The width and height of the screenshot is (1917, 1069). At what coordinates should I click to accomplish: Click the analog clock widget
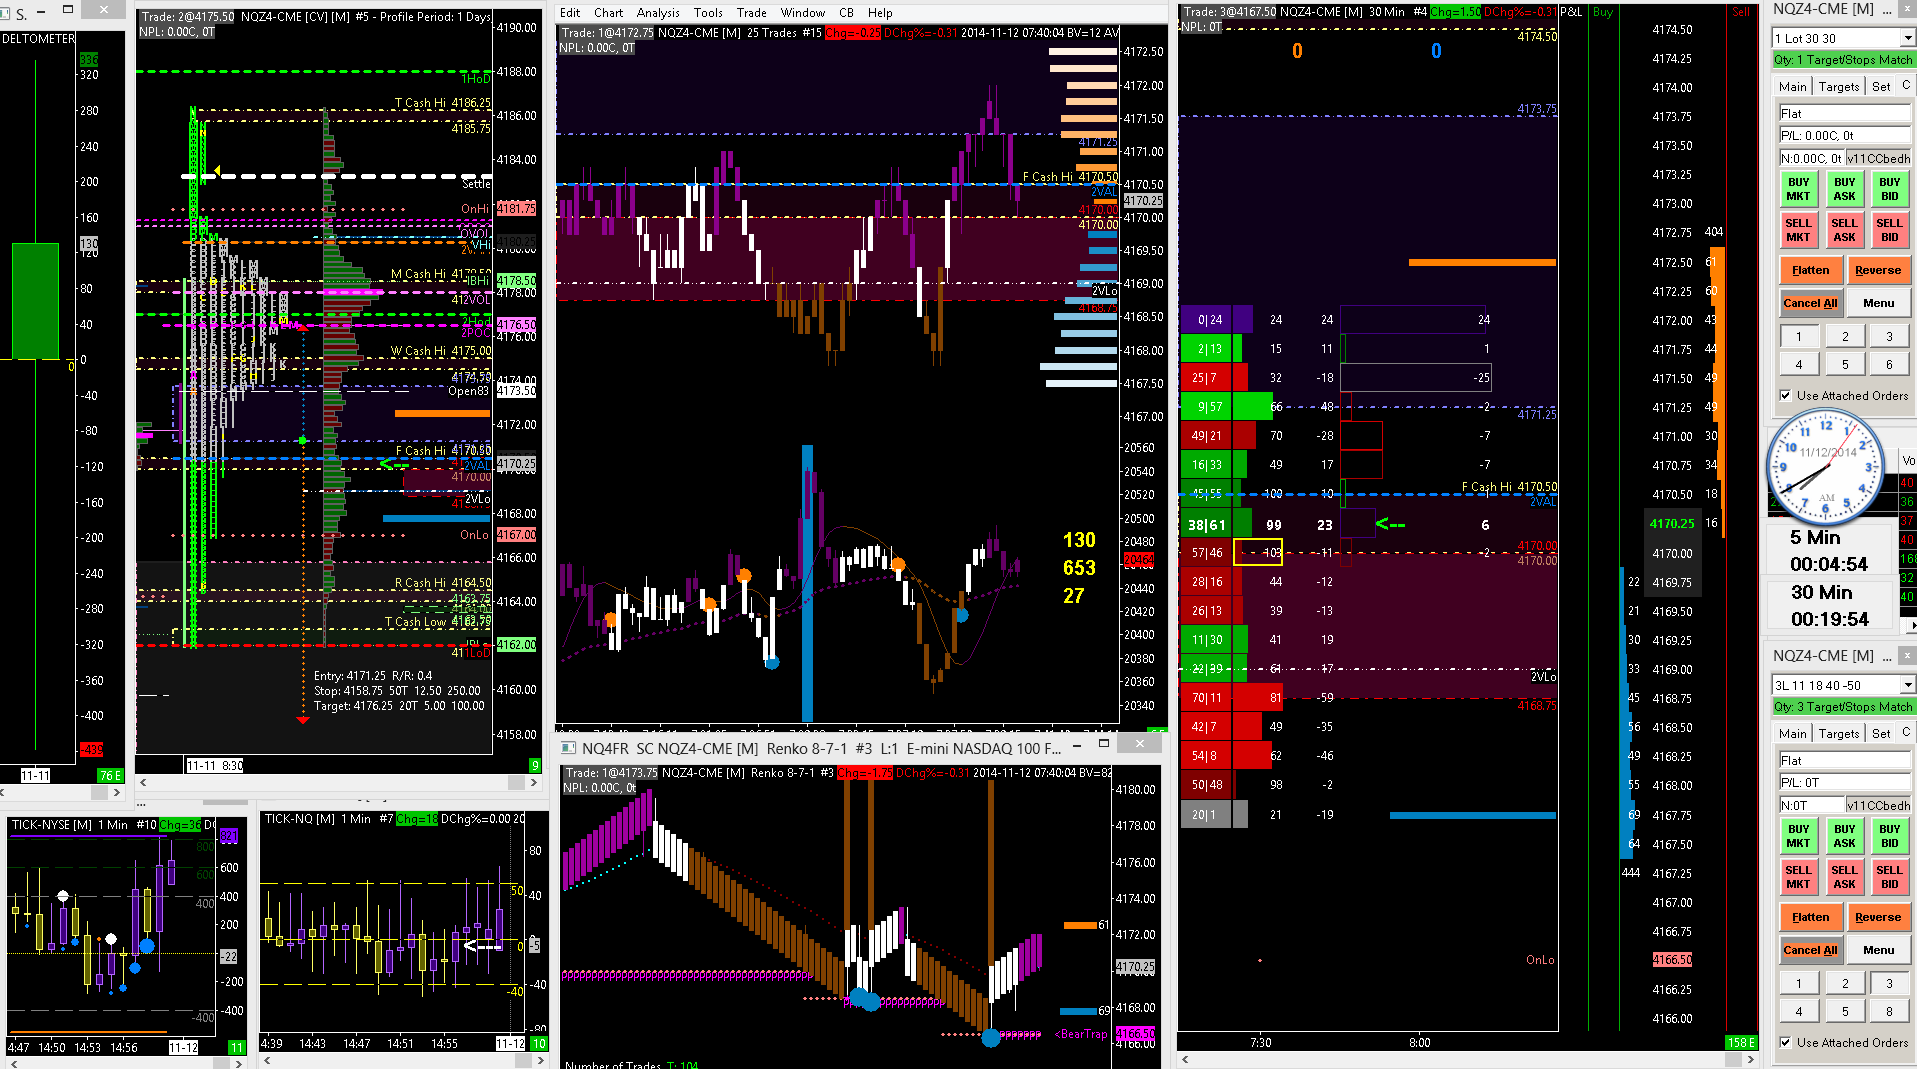click(1826, 467)
